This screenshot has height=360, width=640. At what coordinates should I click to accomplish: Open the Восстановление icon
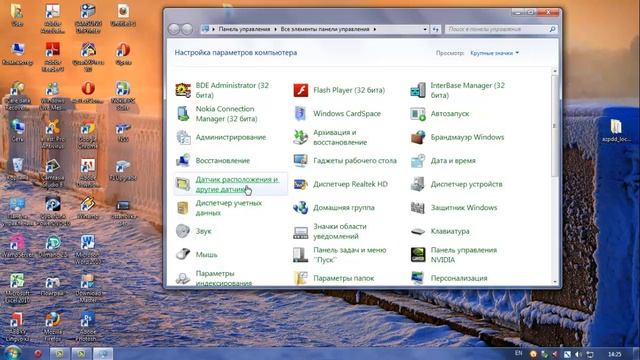pos(183,160)
